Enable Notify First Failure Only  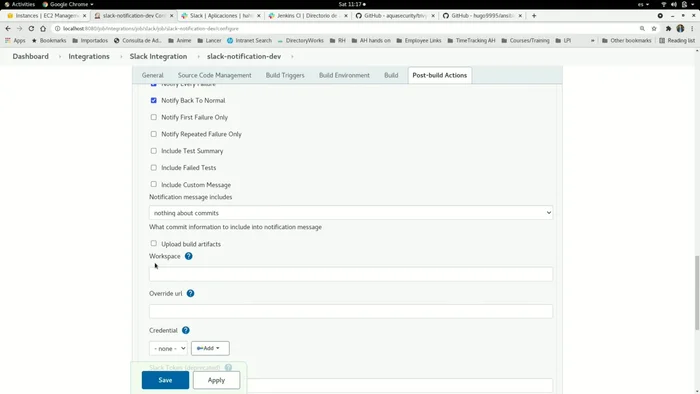(154, 117)
